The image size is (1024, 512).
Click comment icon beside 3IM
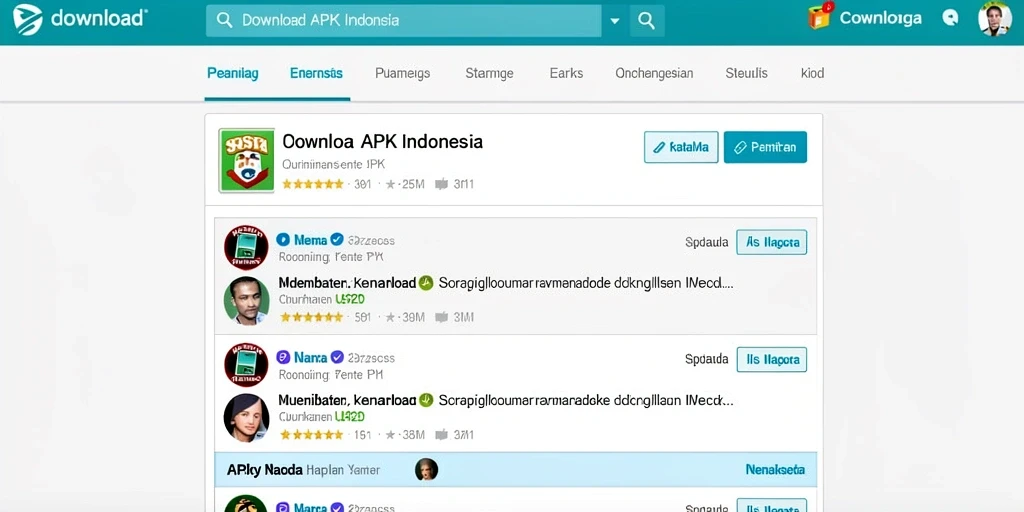tap(441, 317)
